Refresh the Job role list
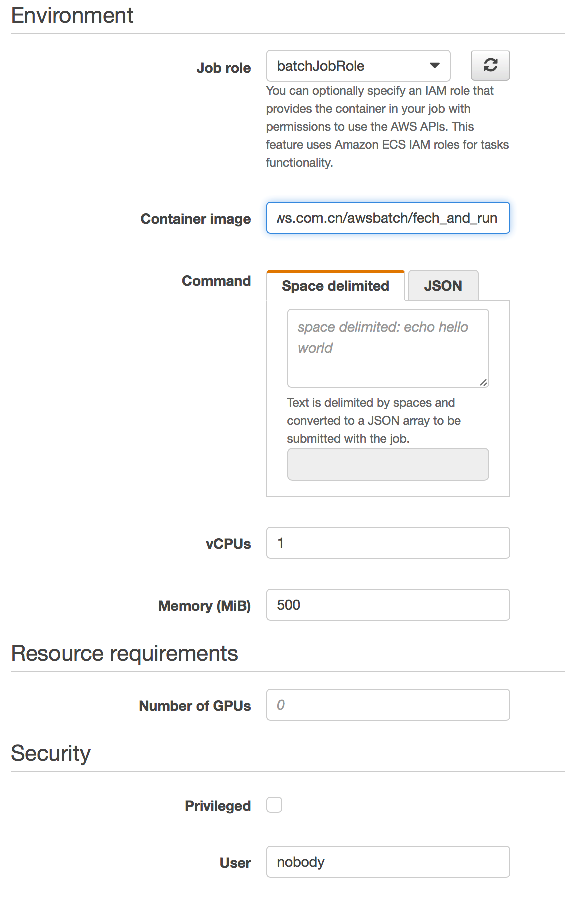The image size is (565, 902). point(490,65)
